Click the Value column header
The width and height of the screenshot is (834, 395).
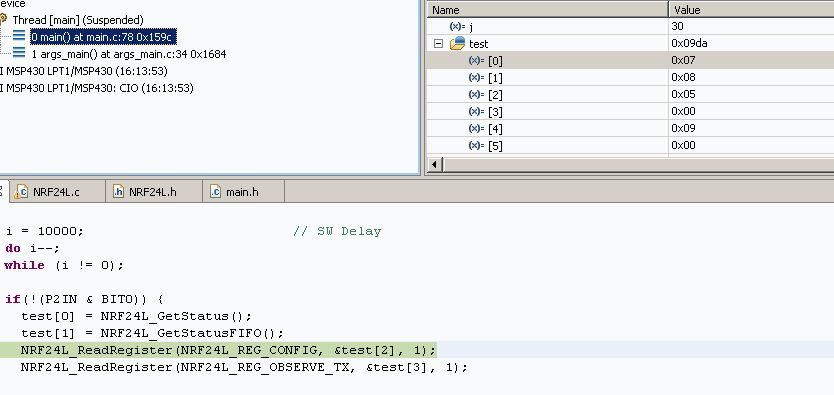(x=751, y=10)
